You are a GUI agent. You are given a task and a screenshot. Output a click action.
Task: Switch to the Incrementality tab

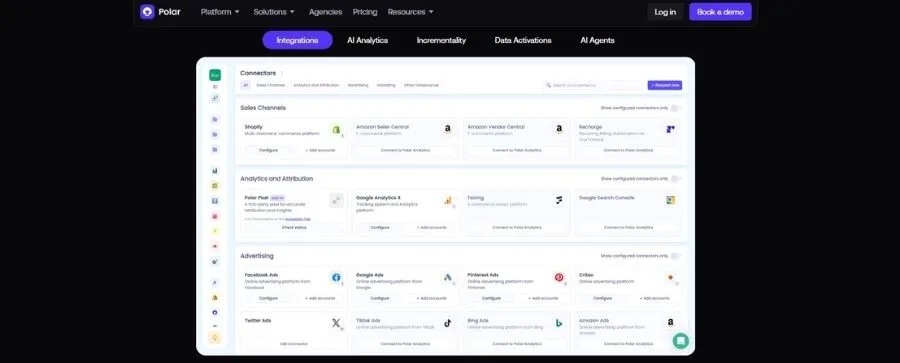(x=441, y=40)
